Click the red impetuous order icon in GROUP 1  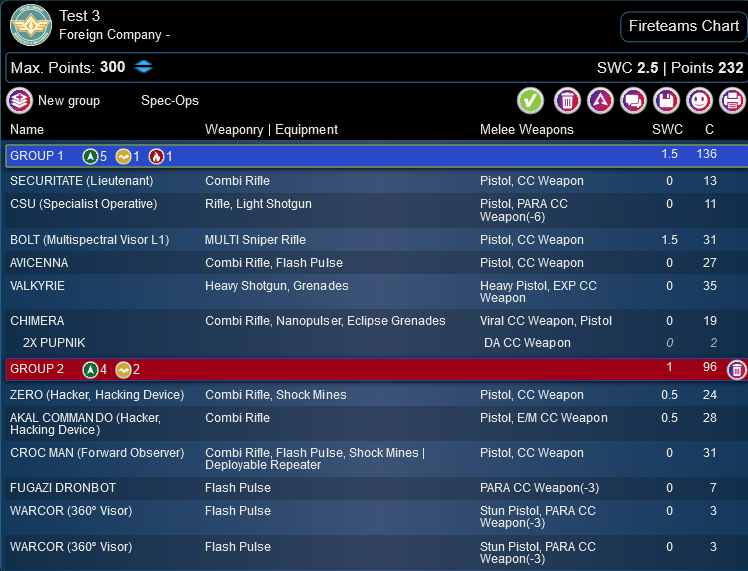pyautogui.click(x=156, y=156)
